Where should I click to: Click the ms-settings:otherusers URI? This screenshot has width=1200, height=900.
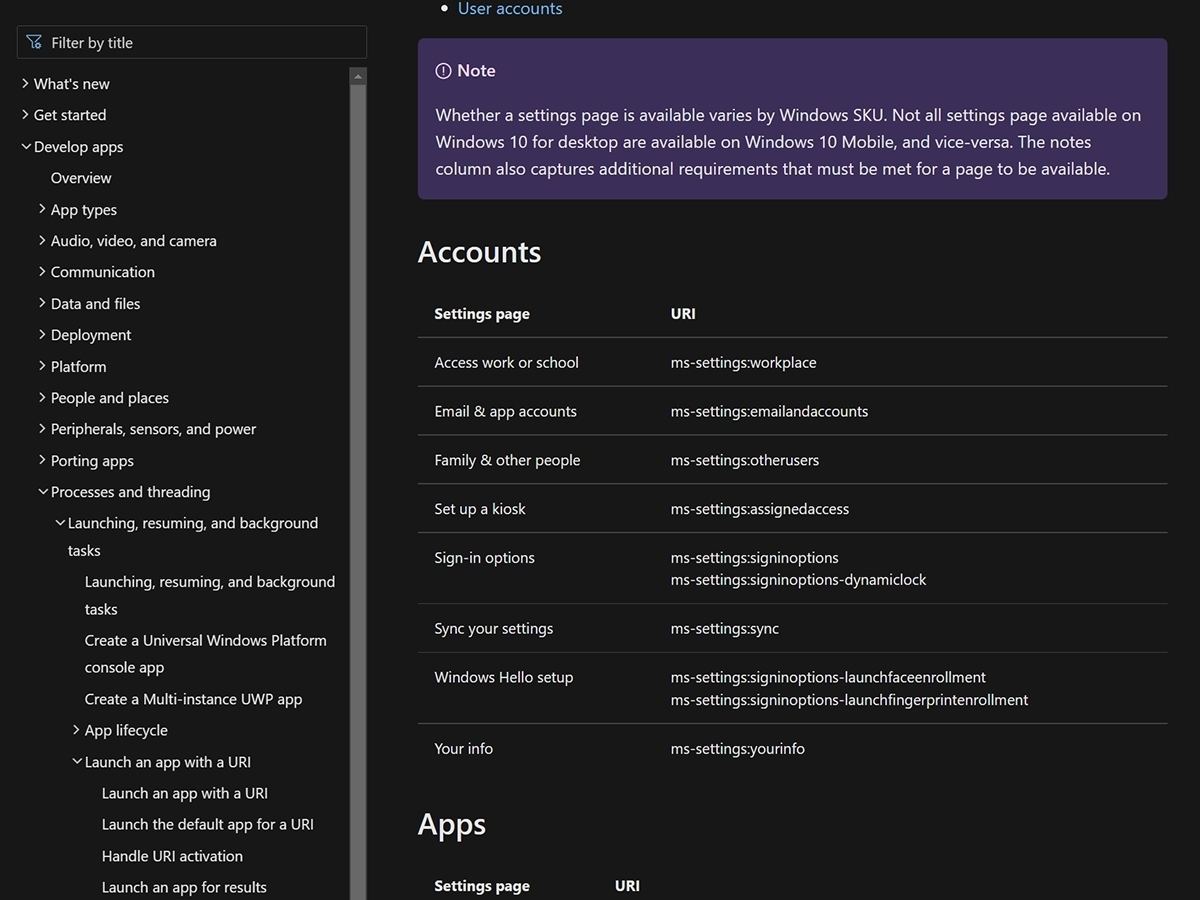[745, 461]
